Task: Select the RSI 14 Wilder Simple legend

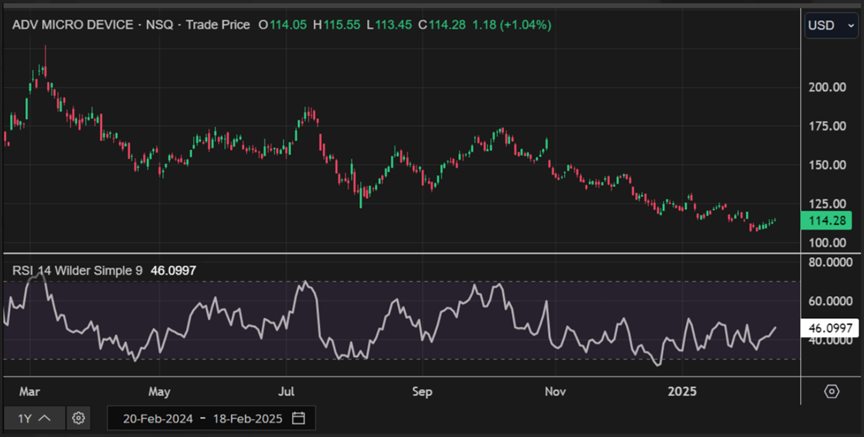Action: point(77,270)
